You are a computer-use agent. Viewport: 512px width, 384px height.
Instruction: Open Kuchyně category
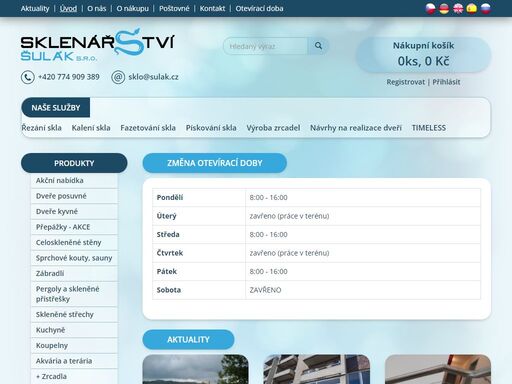pyautogui.click(x=74, y=330)
